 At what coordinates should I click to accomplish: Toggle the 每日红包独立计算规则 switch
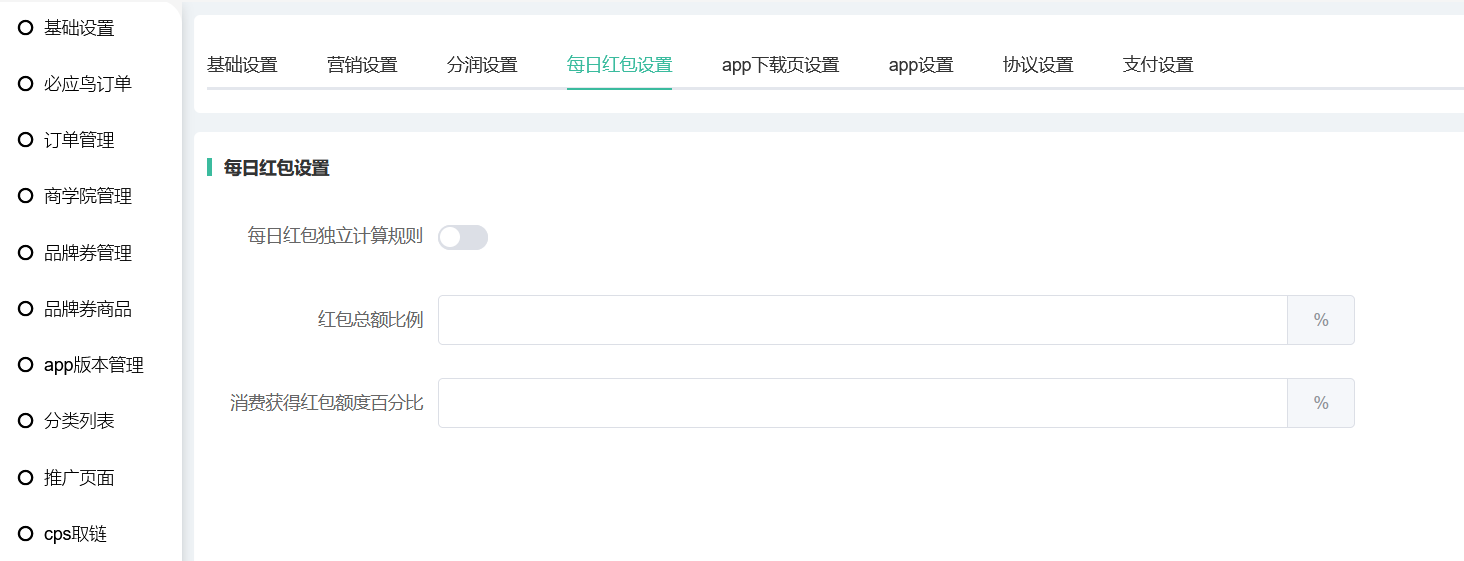point(463,237)
